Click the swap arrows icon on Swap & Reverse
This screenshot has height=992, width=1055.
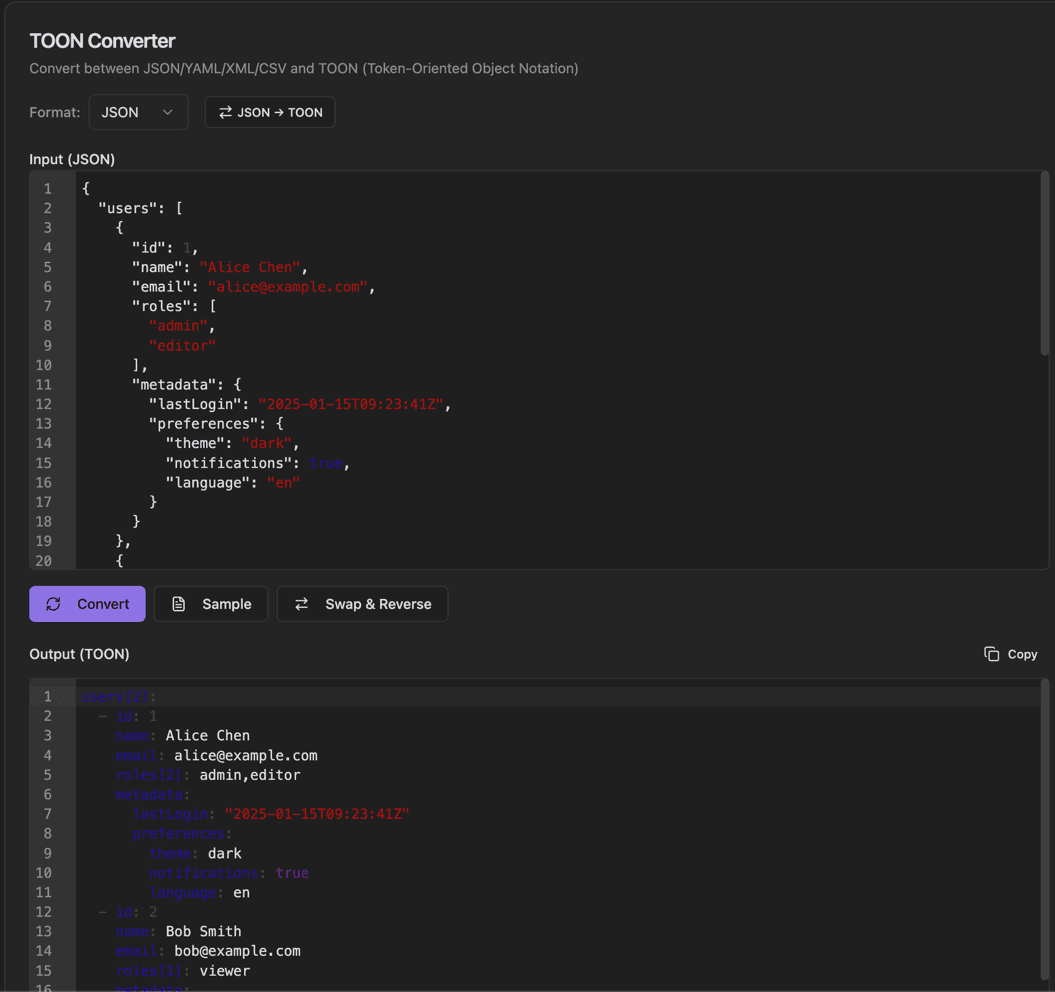[x=300, y=603]
